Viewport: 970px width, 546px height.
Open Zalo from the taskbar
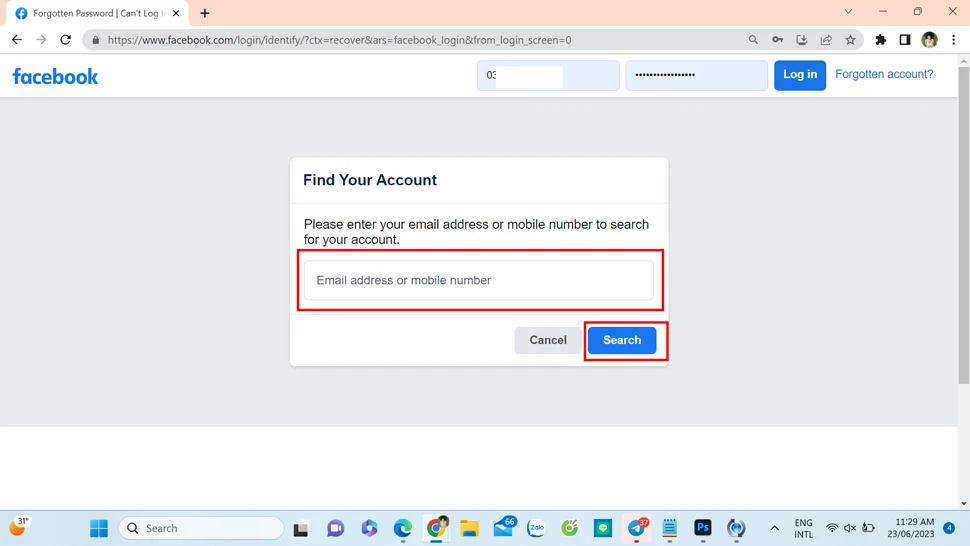click(x=536, y=528)
